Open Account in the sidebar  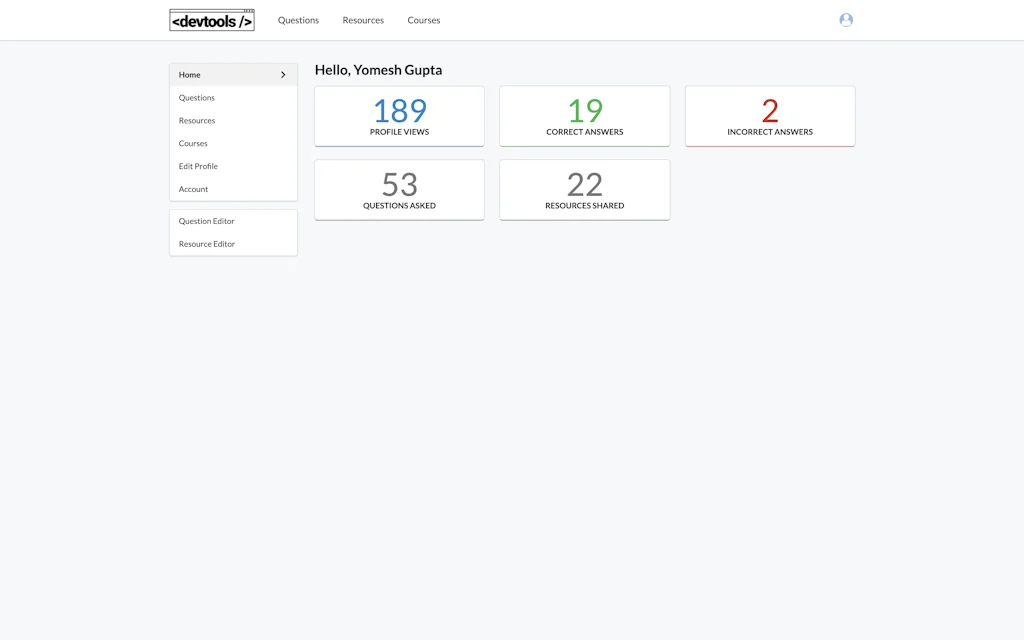[x=233, y=189]
